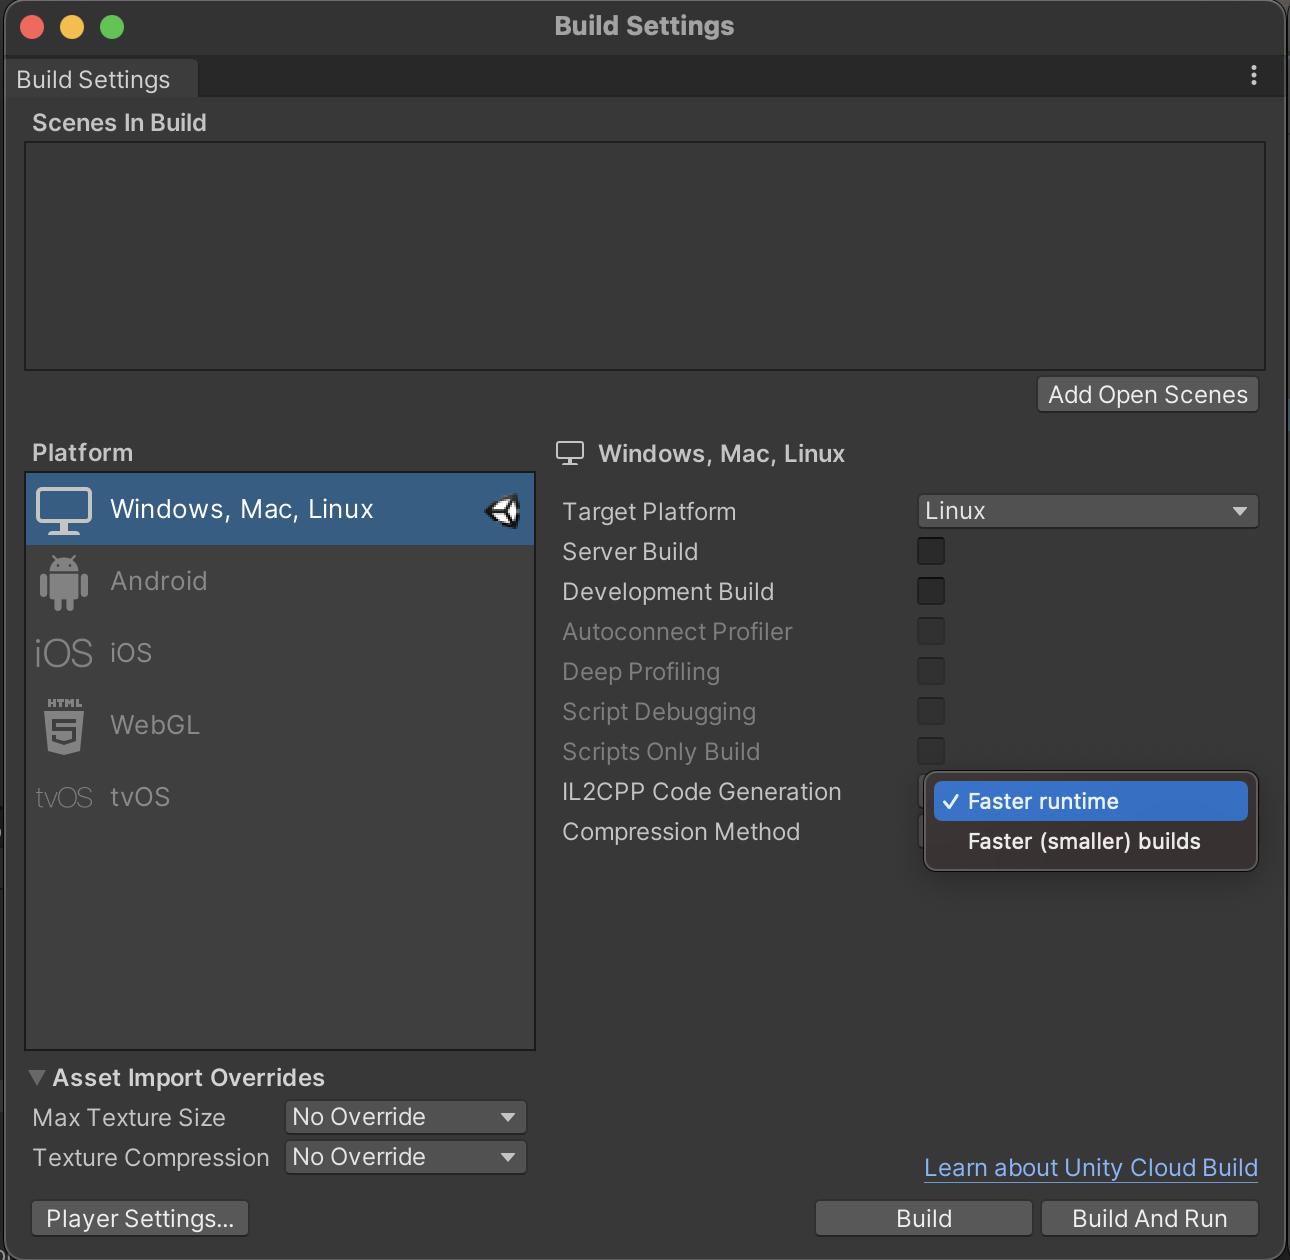Open the Max Texture Size dropdown
This screenshot has width=1290, height=1260.
point(405,1117)
